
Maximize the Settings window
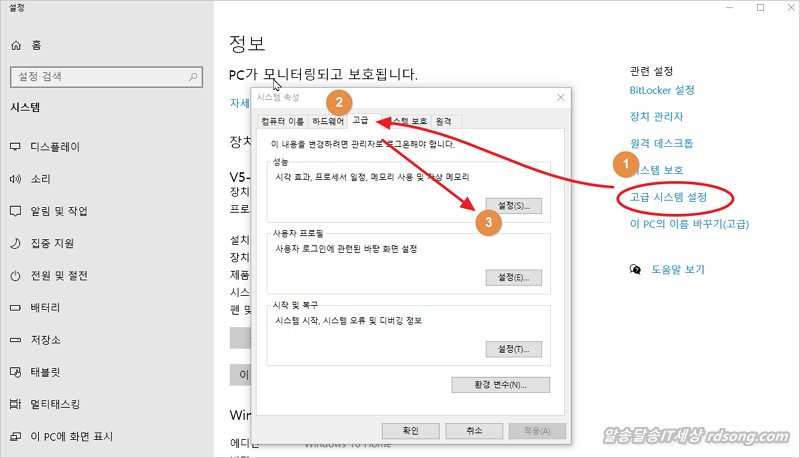(x=760, y=8)
